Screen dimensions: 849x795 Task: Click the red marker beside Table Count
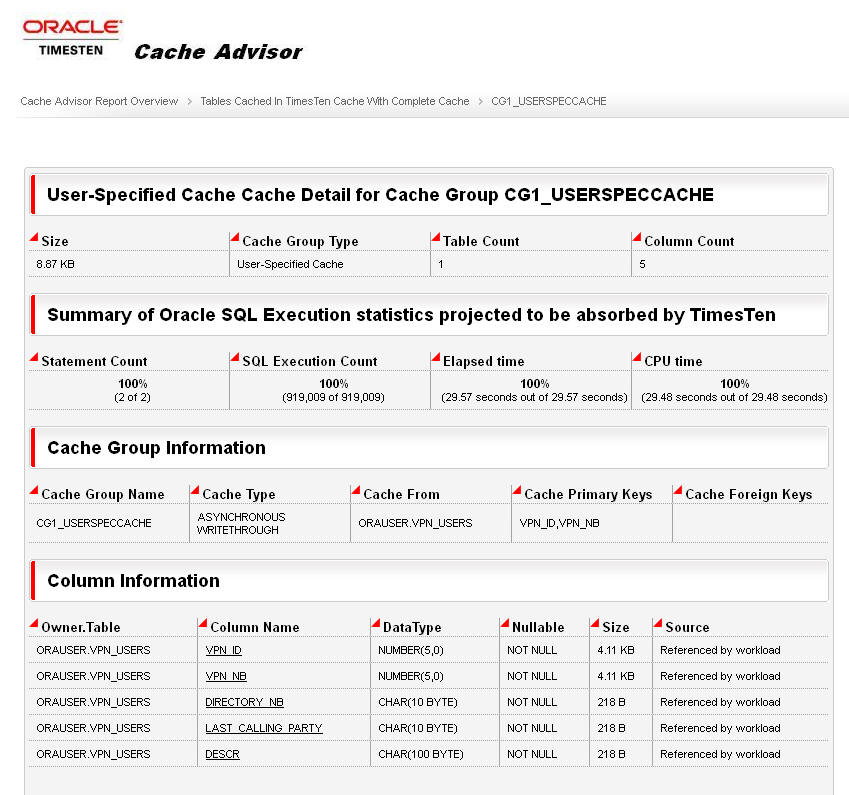tap(435, 237)
